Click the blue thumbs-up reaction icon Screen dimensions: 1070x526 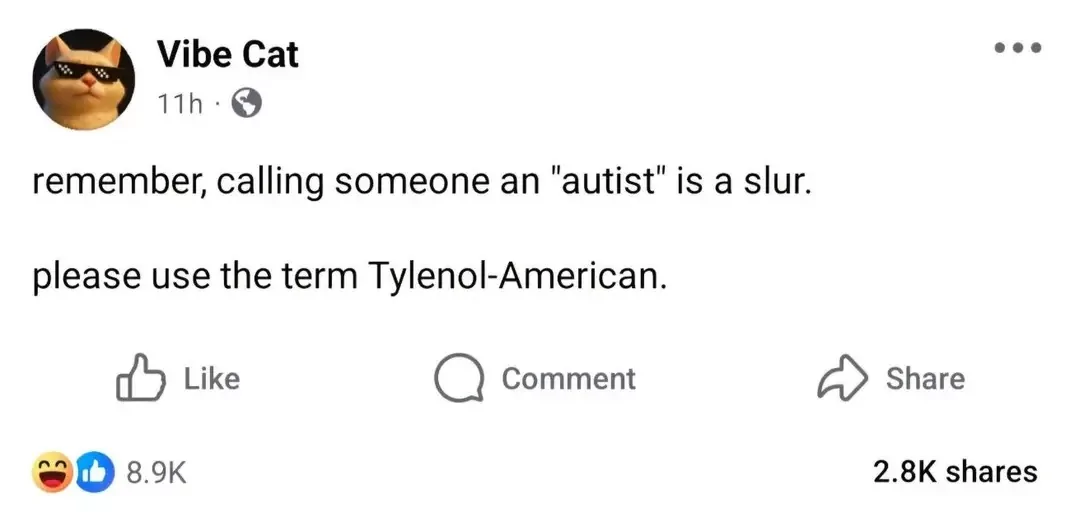click(x=92, y=472)
